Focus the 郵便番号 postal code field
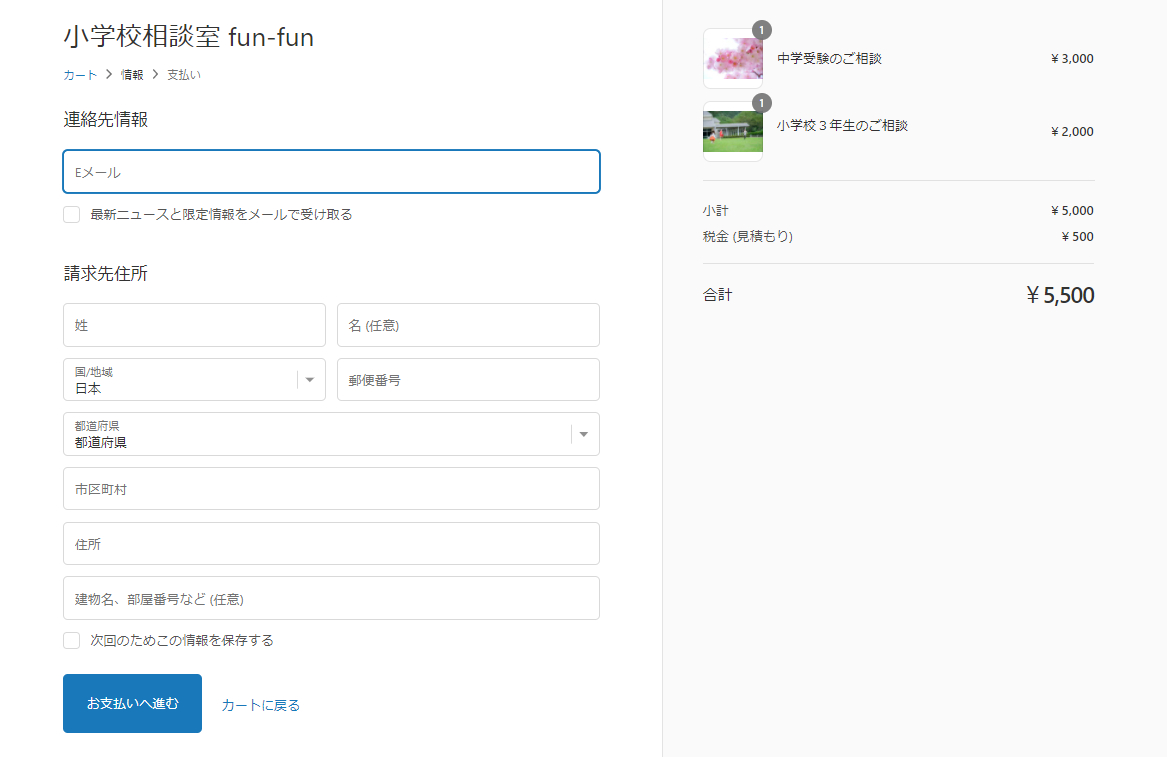1167x757 pixels. pos(468,380)
